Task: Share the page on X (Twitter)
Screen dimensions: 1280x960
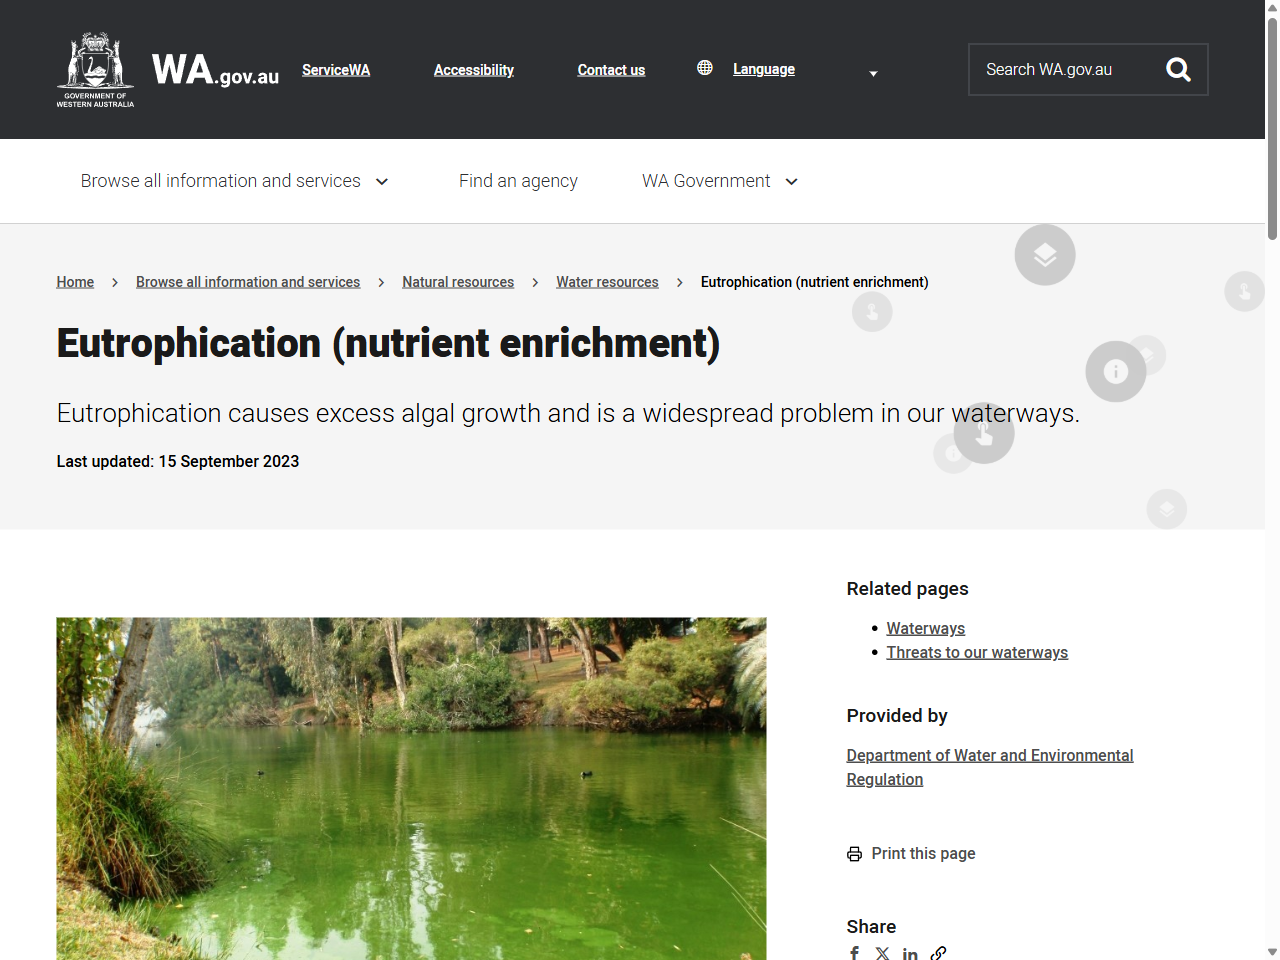Action: tap(882, 953)
